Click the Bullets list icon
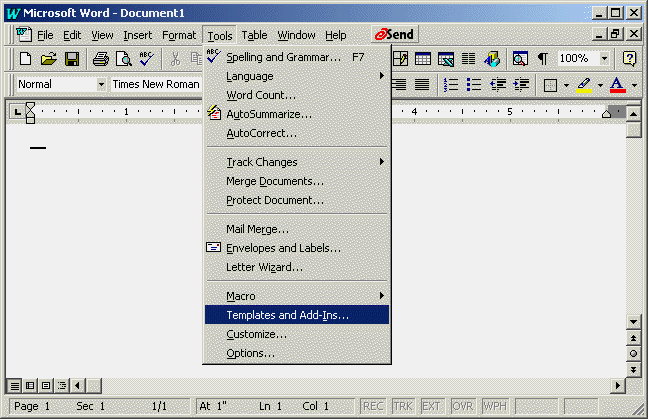Viewport: 648px width, 419px height. [474, 85]
